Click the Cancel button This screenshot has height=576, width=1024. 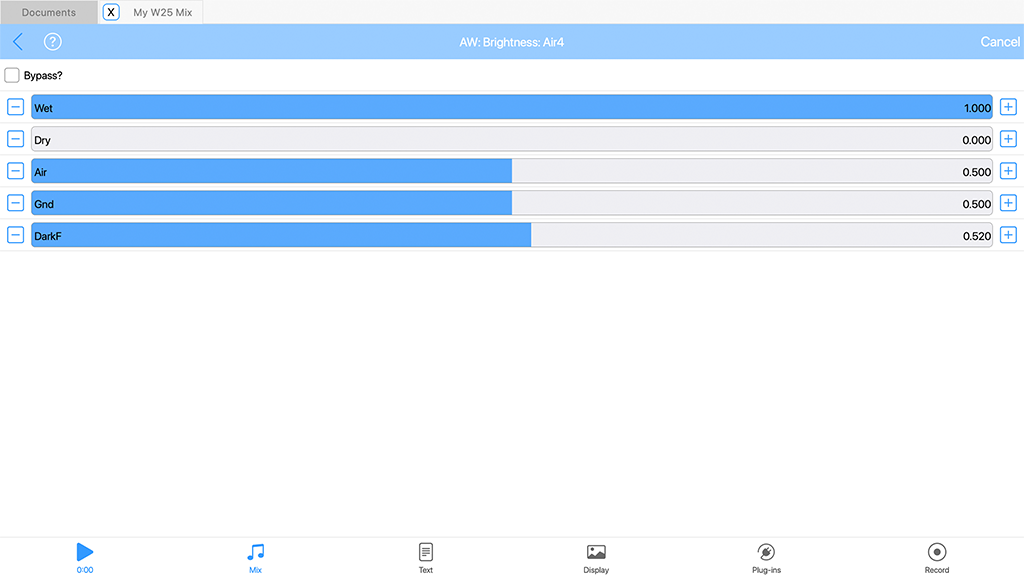coord(999,42)
